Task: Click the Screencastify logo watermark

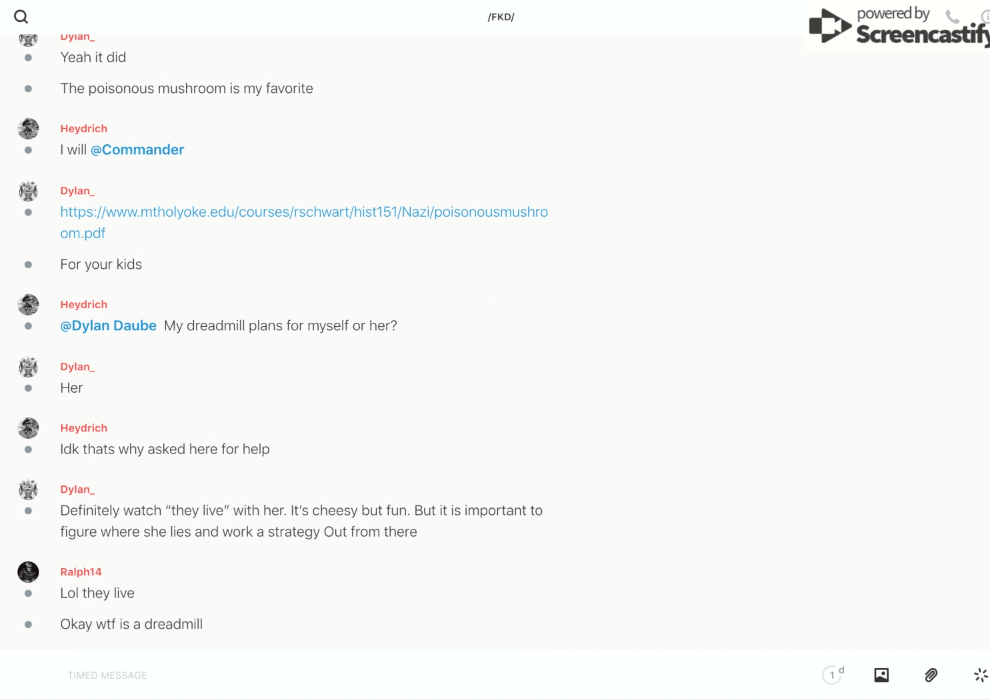Action: (x=900, y=27)
